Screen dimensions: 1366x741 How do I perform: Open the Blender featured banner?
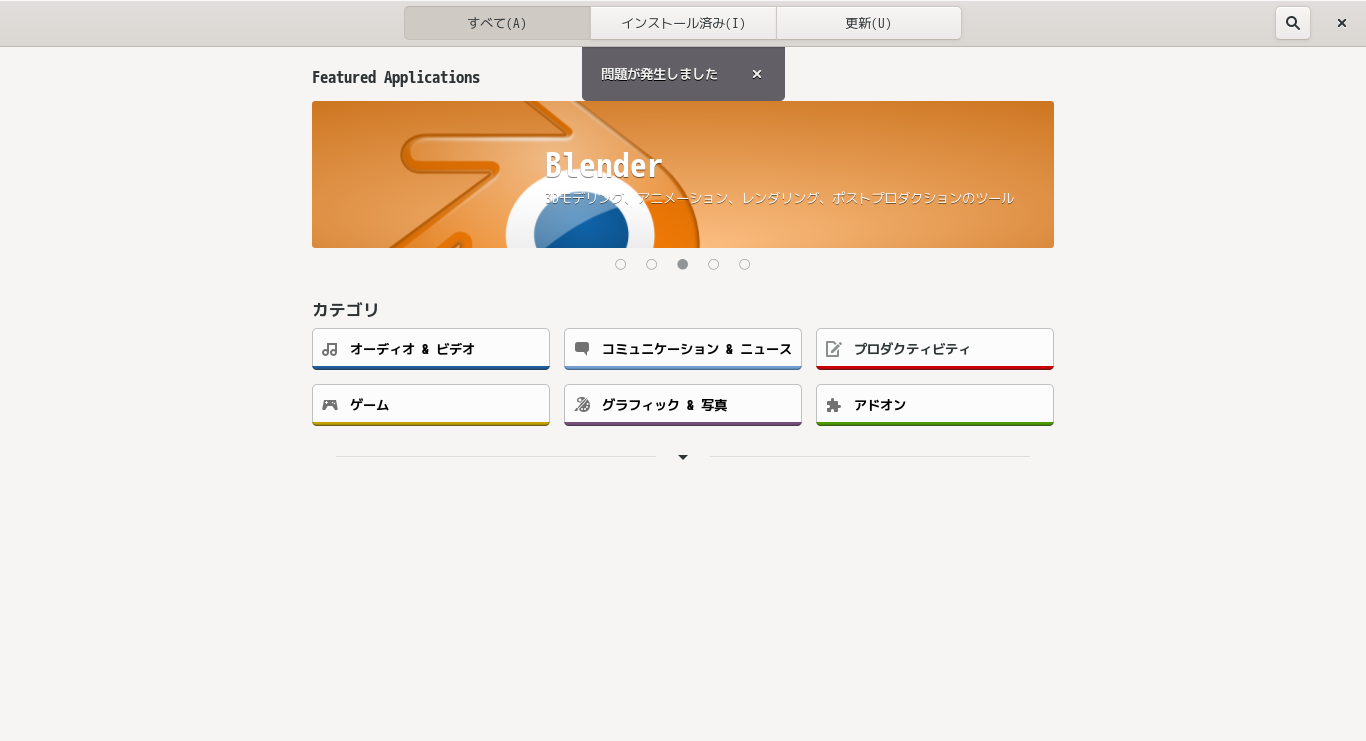click(683, 174)
